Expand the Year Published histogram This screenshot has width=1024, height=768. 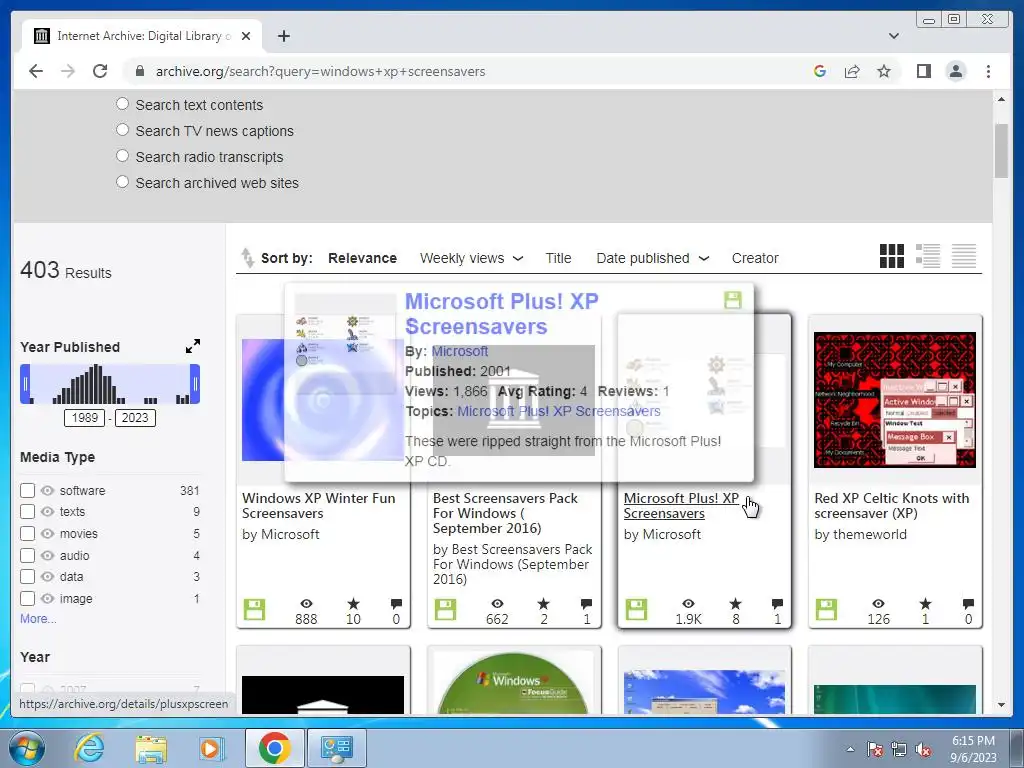[193, 346]
